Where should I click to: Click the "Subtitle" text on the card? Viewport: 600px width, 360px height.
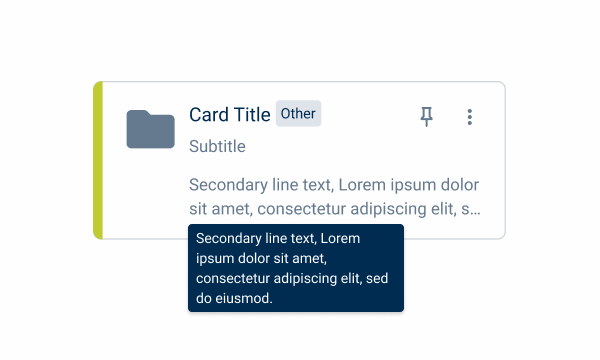tap(217, 146)
